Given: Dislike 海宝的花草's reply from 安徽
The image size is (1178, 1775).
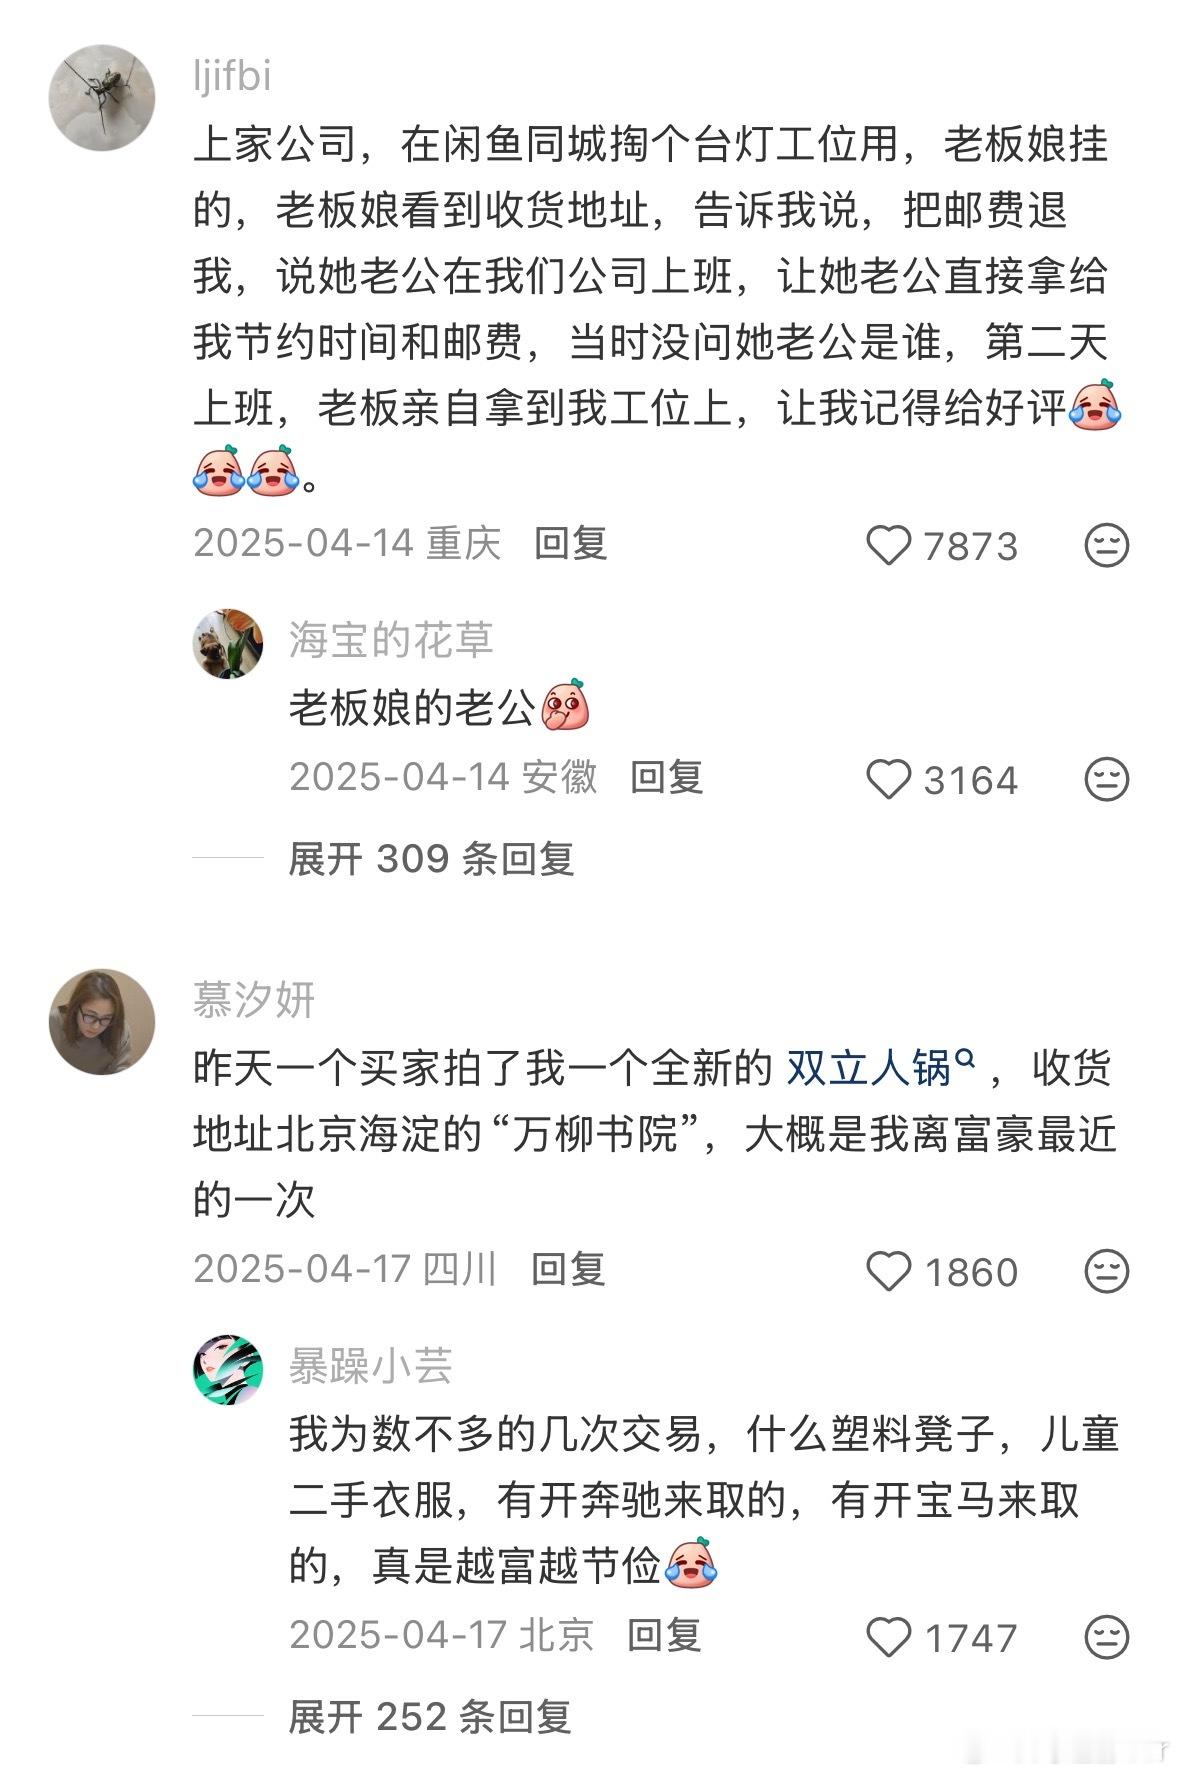Looking at the screenshot, I should click(x=1106, y=780).
